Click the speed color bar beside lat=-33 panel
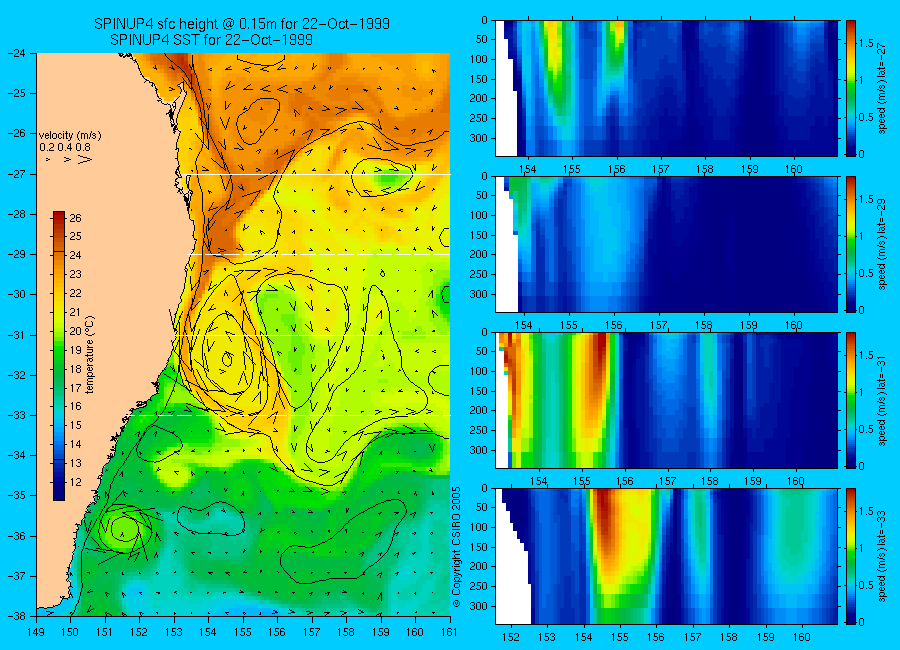The height and width of the screenshot is (650, 900). click(851, 556)
